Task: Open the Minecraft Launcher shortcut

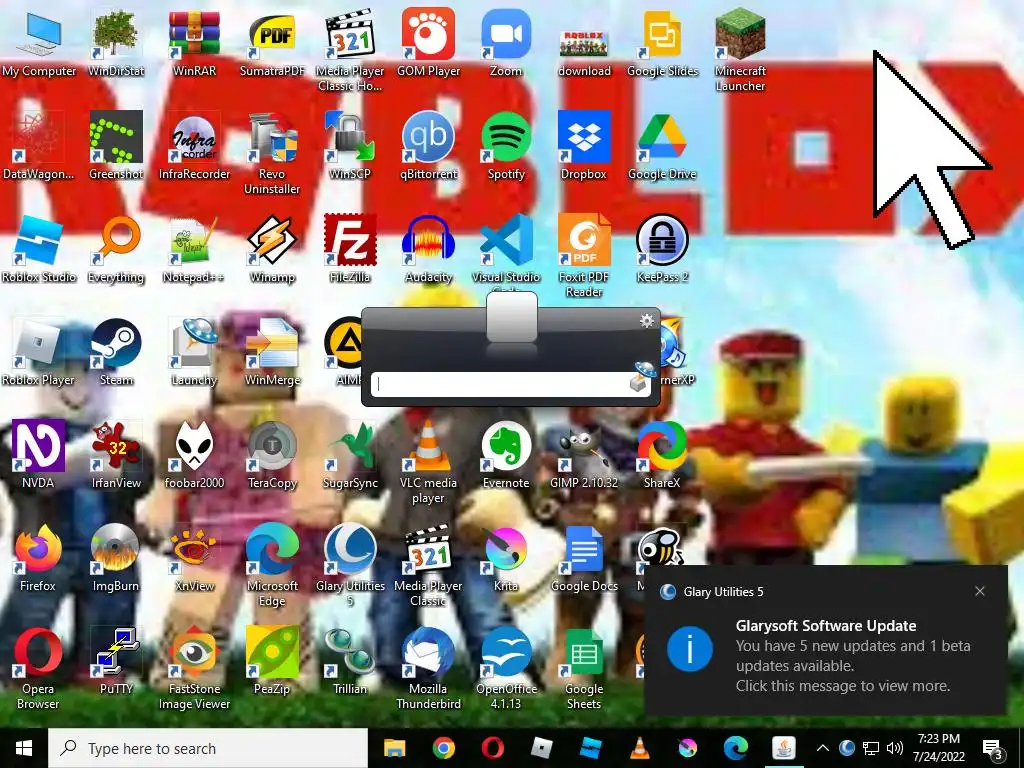Action: click(740, 50)
